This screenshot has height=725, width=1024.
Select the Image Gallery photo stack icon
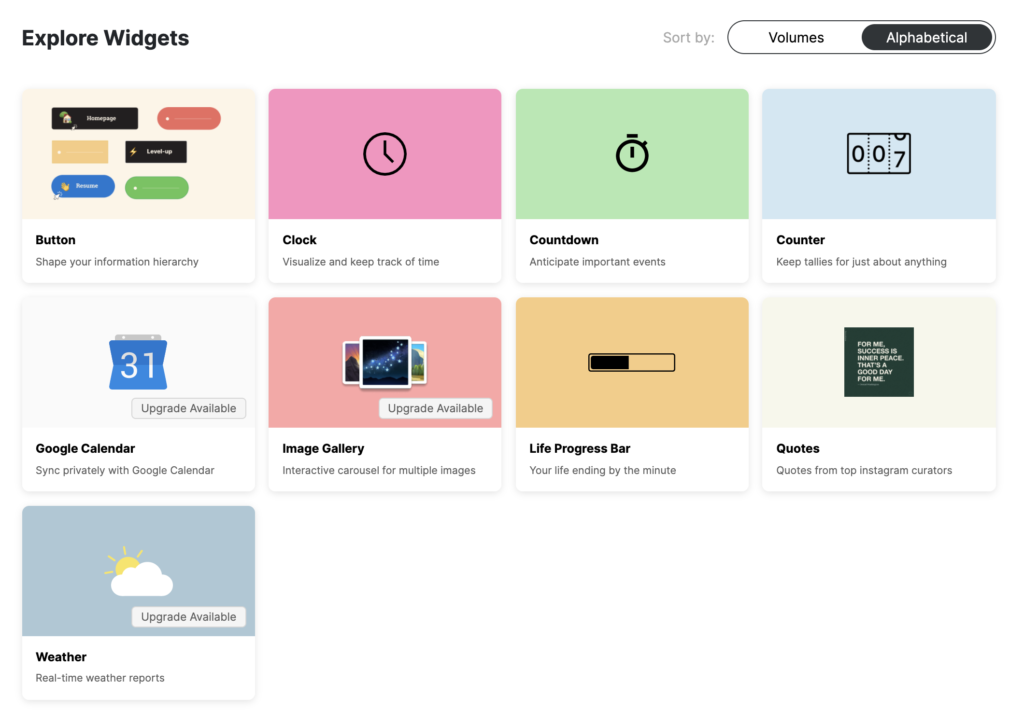click(384, 362)
